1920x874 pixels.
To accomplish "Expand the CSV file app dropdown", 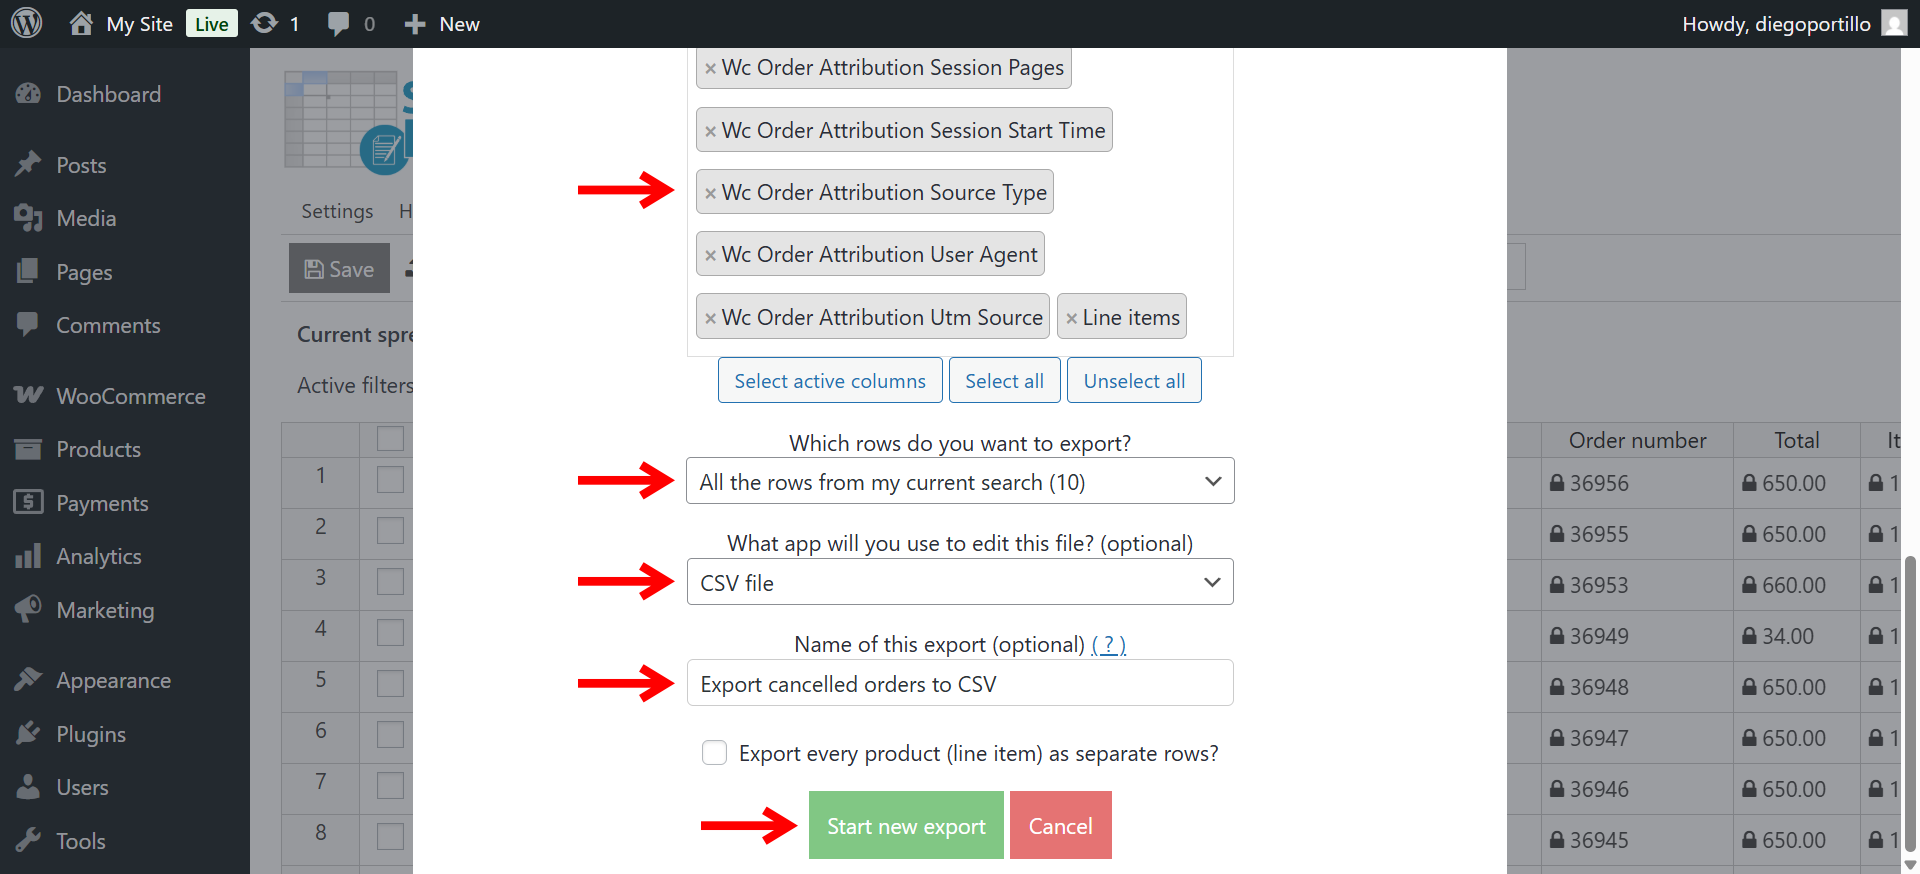I will [x=960, y=582].
